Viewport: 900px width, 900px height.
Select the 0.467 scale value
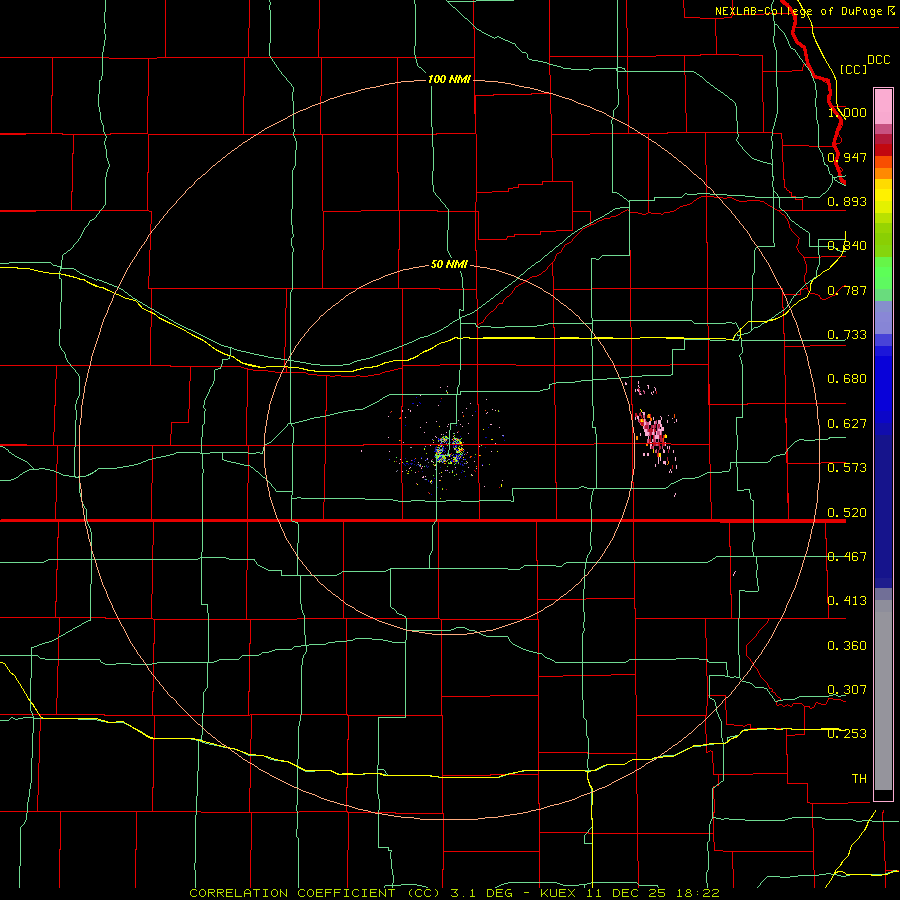click(x=847, y=557)
